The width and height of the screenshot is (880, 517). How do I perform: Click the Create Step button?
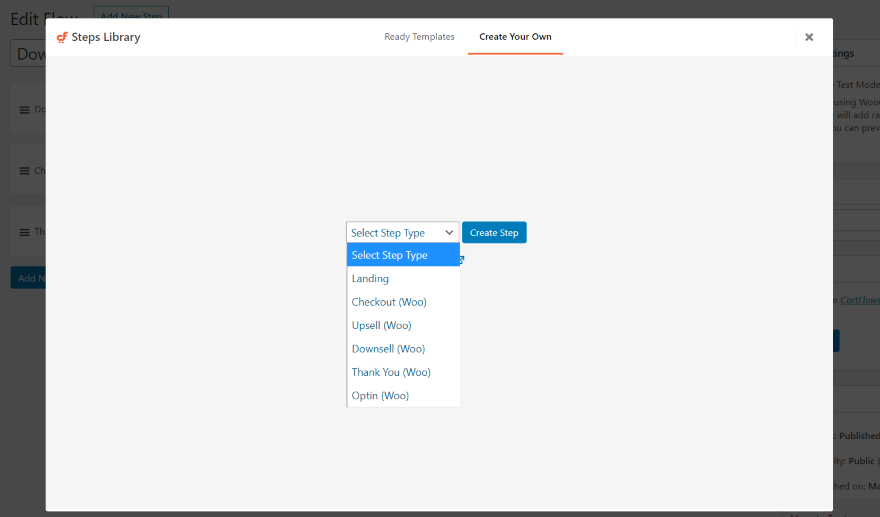(494, 232)
